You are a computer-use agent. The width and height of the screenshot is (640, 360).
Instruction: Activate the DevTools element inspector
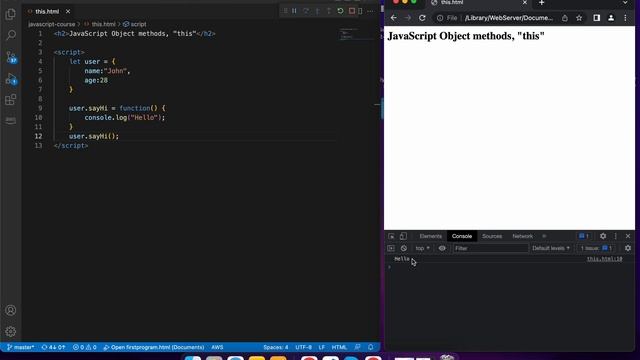coord(391,236)
